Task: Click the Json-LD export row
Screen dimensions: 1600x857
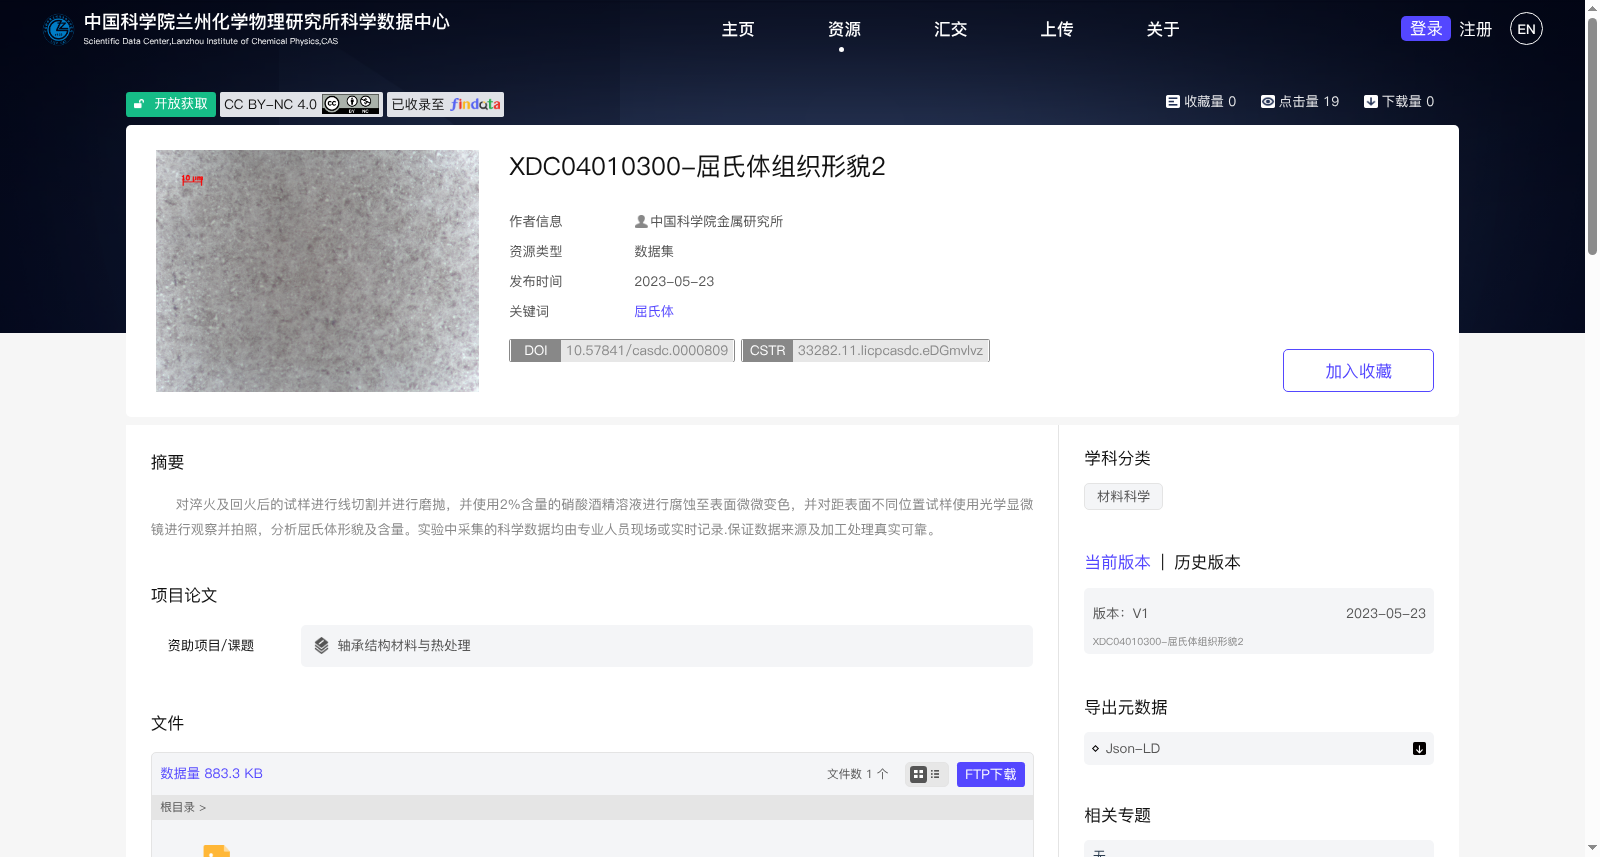Action: click(1259, 748)
